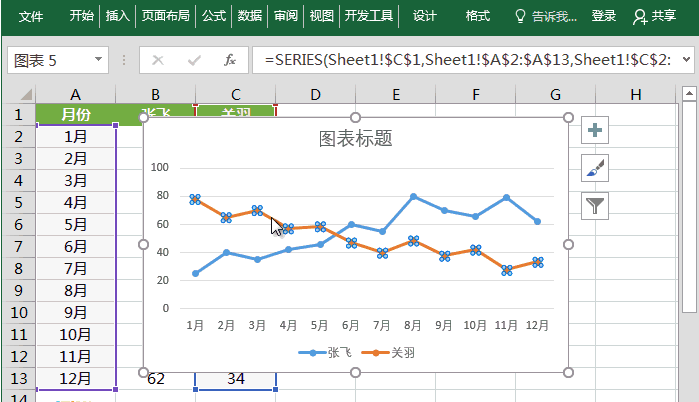Image resolution: width=699 pixels, height=402 pixels.
Task: Open the chart Format (格式) tab
Action: (x=477, y=16)
